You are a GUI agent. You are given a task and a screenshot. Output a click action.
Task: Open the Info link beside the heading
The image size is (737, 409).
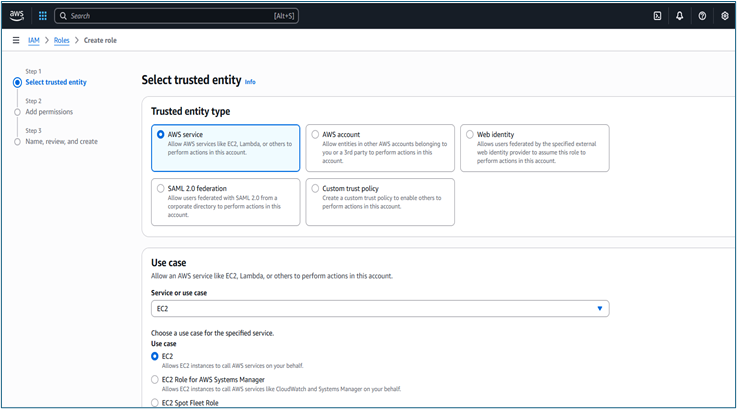pos(250,82)
